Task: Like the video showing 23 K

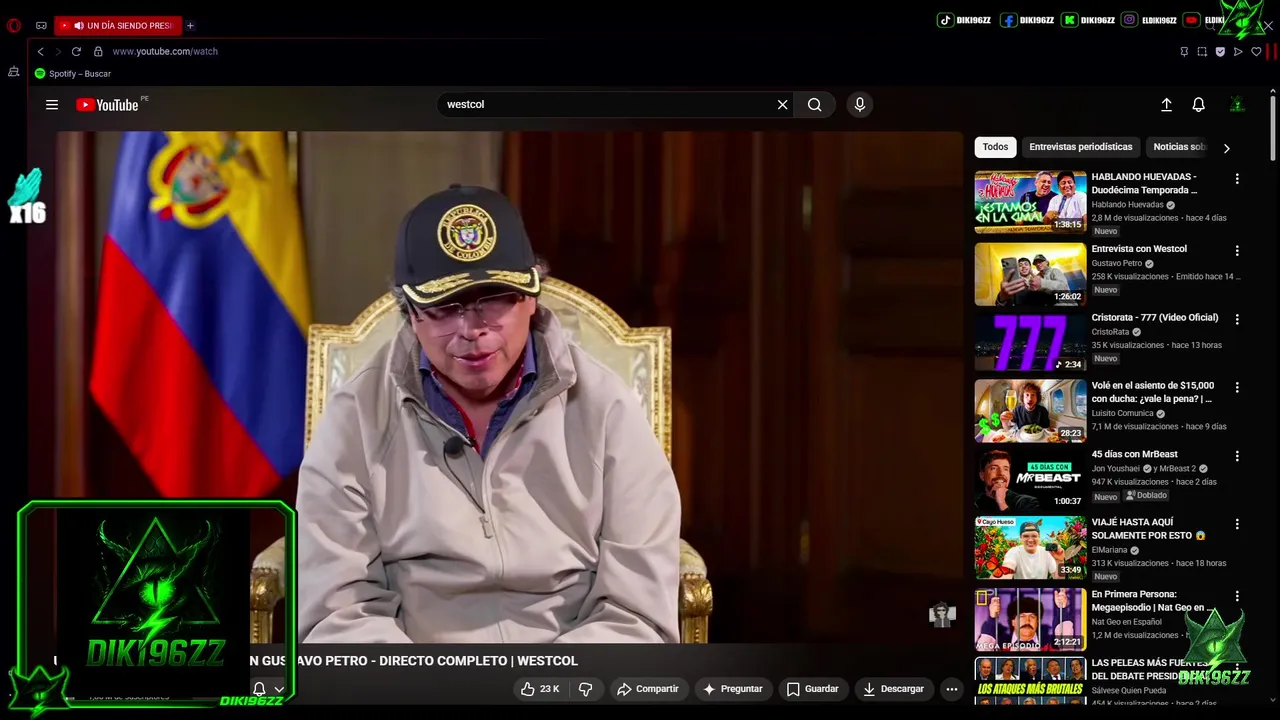Action: [539, 689]
